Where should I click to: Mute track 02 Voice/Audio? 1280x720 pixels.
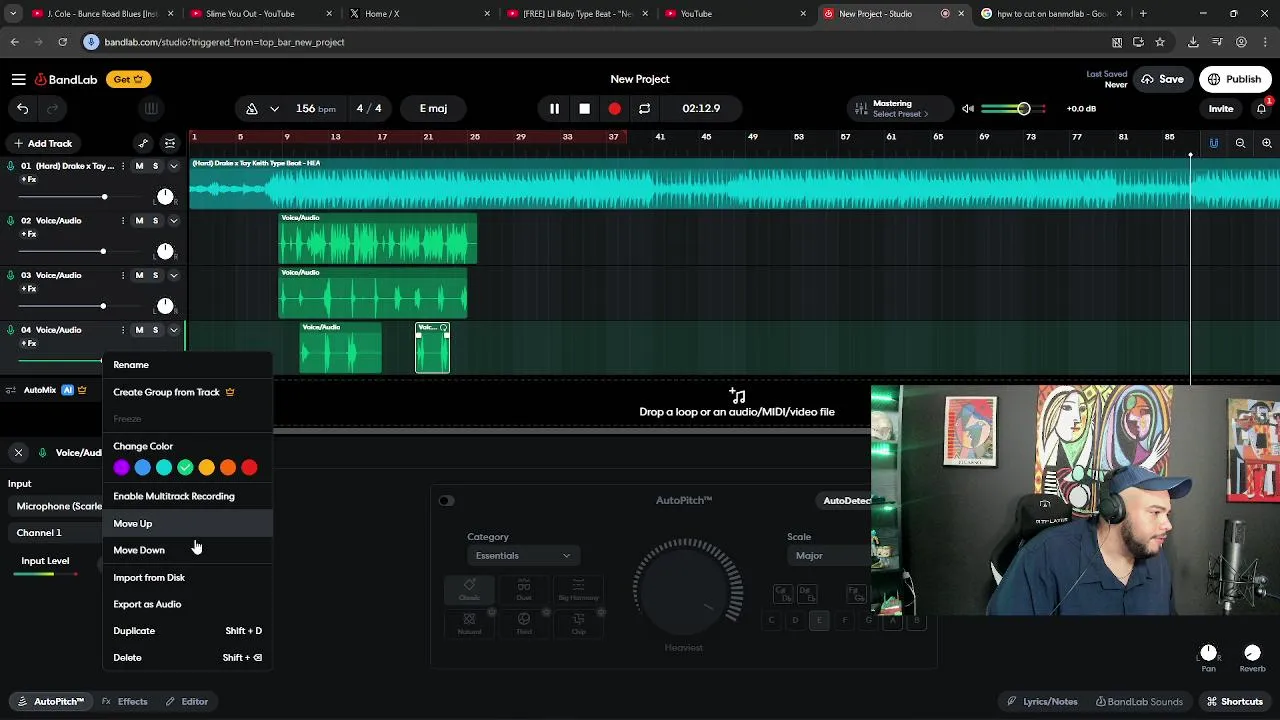tap(139, 220)
